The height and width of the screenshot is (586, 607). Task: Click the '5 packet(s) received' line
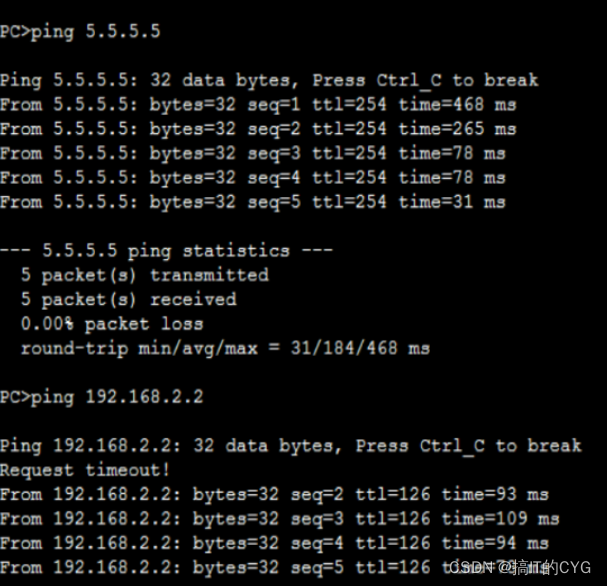[129, 300]
